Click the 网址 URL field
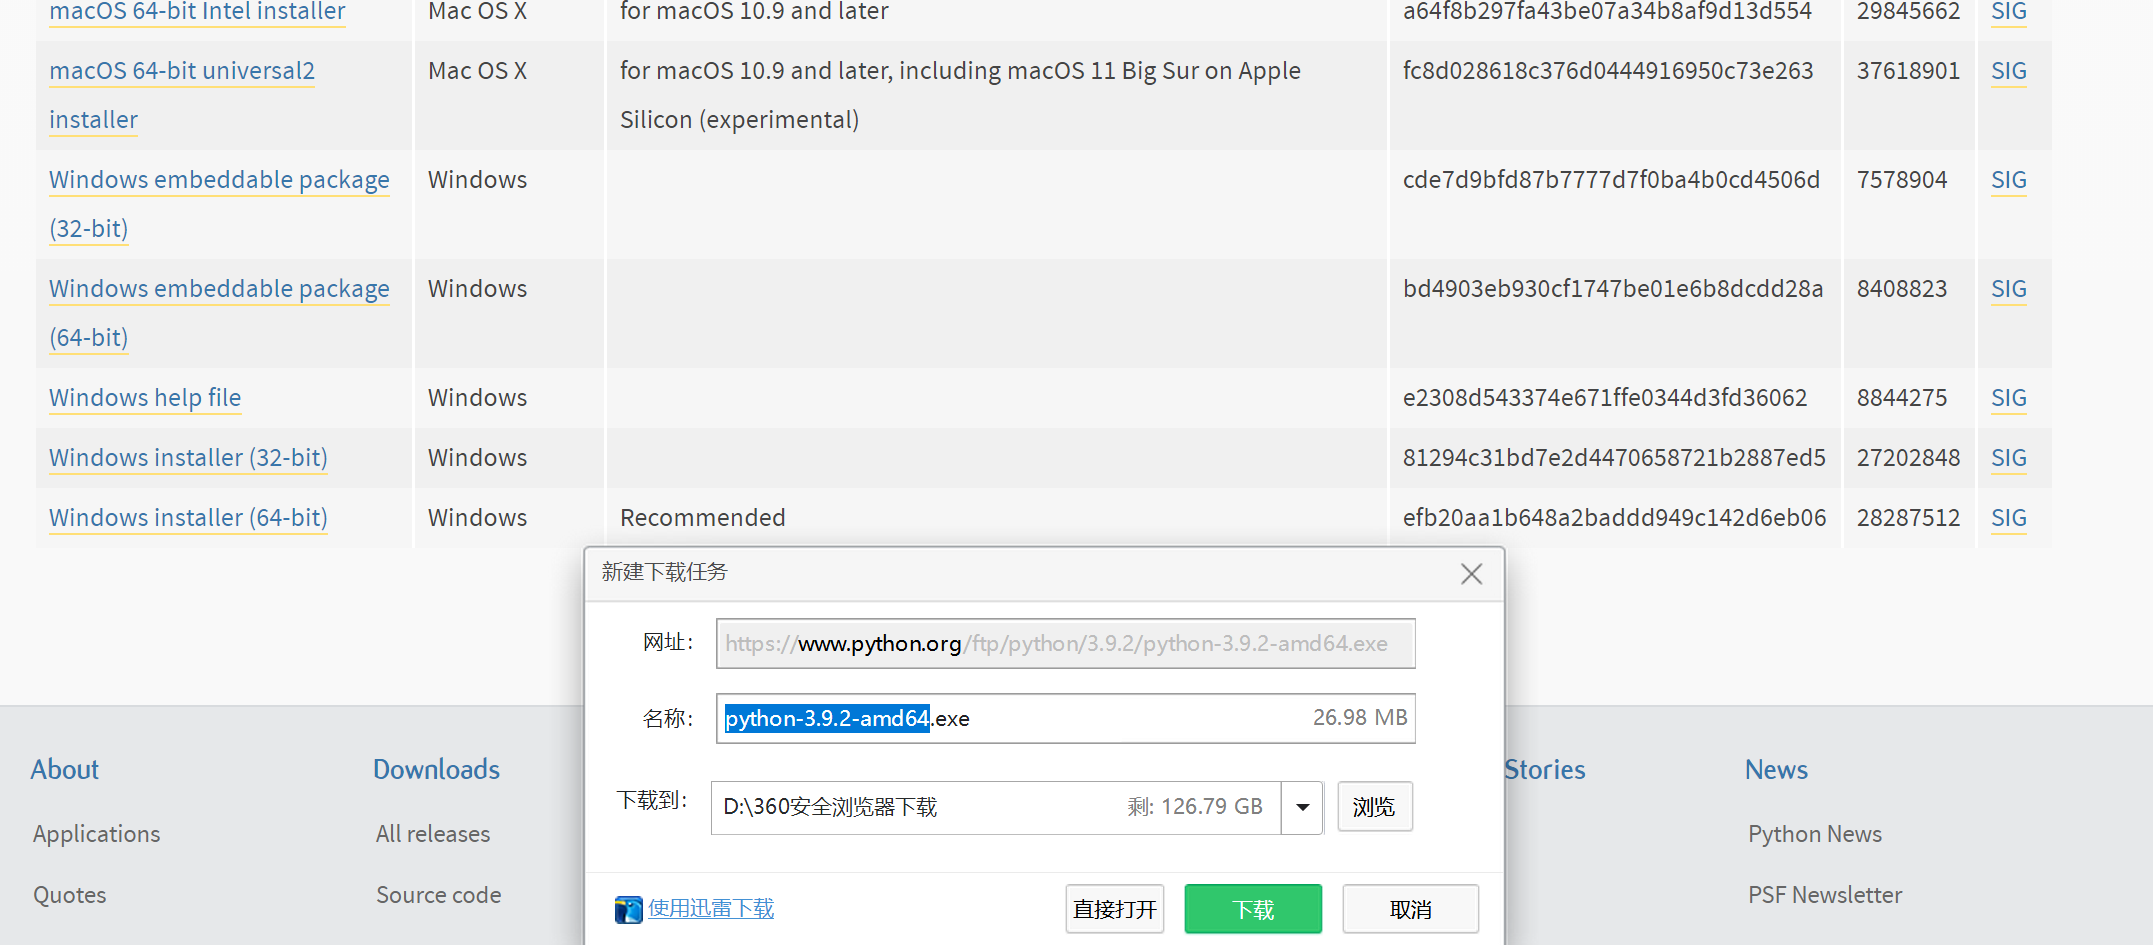The width and height of the screenshot is (2153, 945). point(1065,643)
